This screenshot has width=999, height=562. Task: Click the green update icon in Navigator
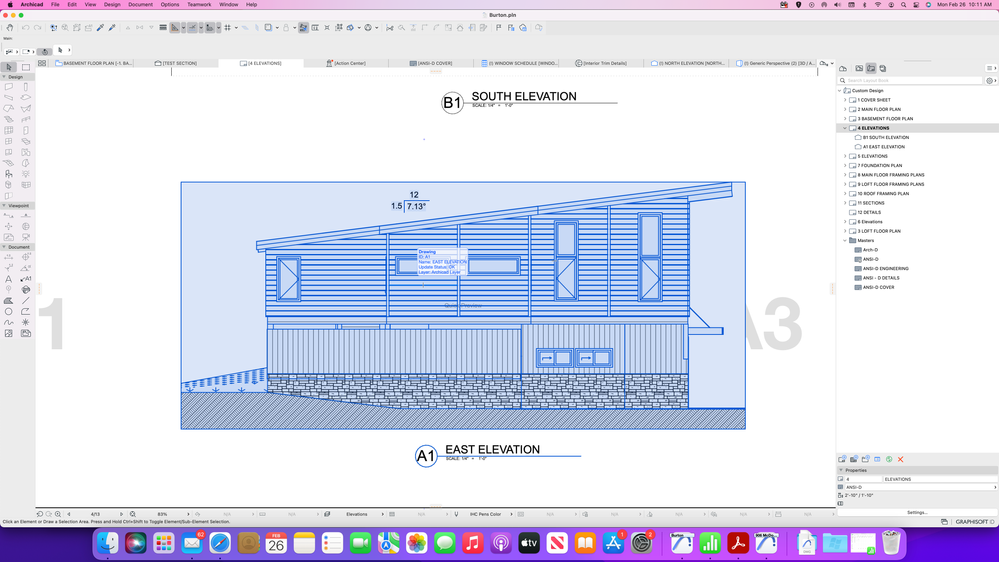pos(889,459)
